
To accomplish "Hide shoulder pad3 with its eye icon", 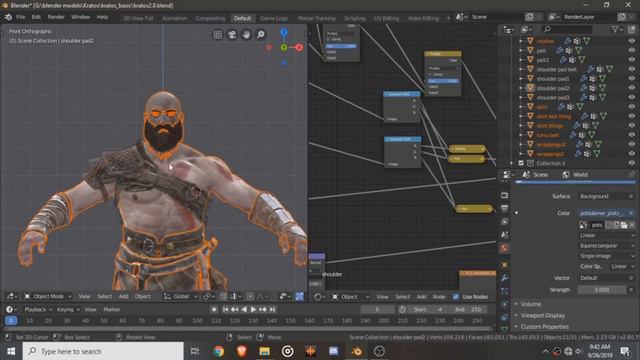I will point(632,97).
